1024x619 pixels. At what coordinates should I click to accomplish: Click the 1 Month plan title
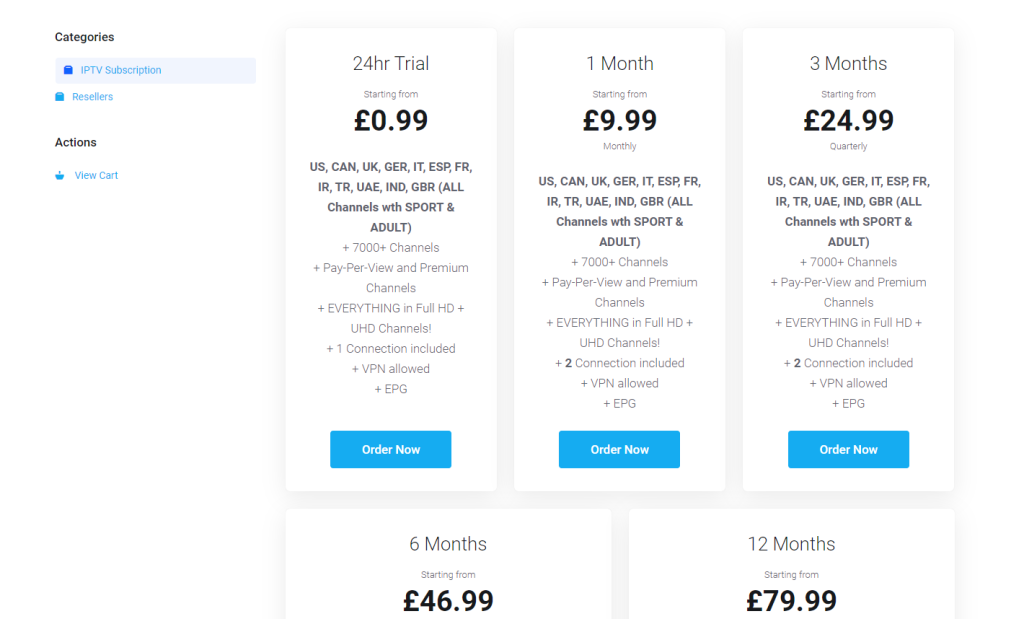pyautogui.click(x=619, y=63)
